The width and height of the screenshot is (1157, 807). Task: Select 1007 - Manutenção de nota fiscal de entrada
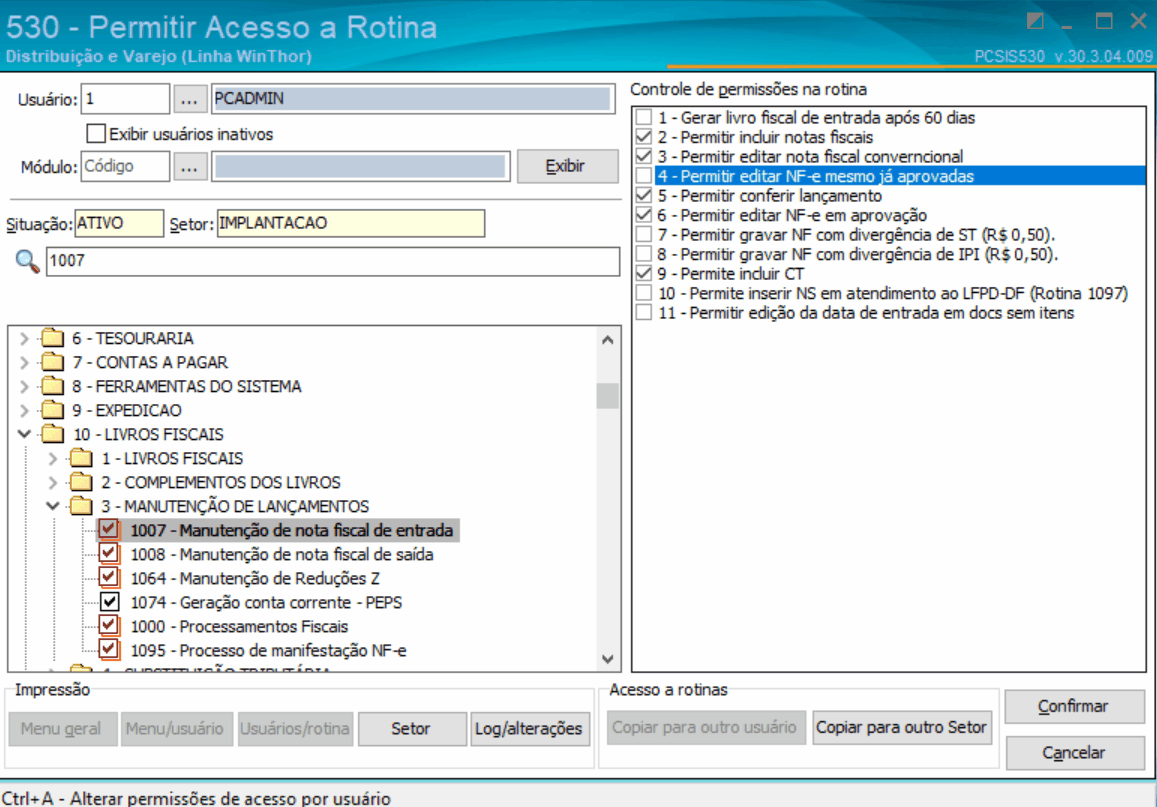pyautogui.click(x=292, y=530)
